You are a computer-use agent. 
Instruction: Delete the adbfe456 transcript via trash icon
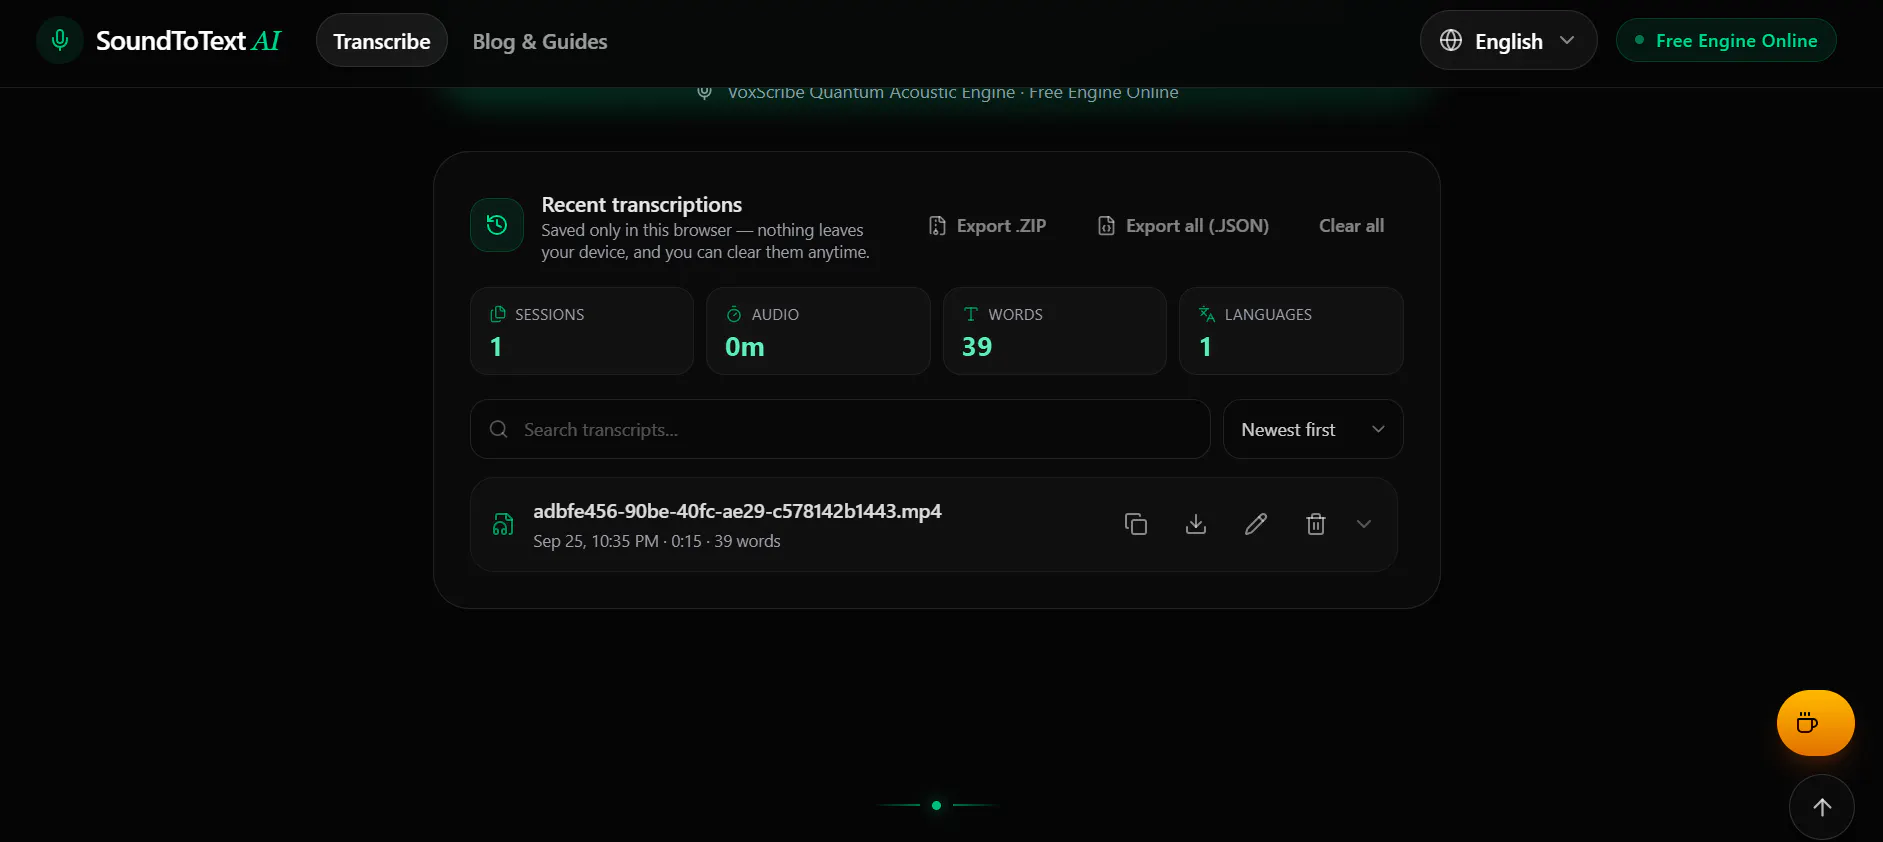pyautogui.click(x=1316, y=524)
